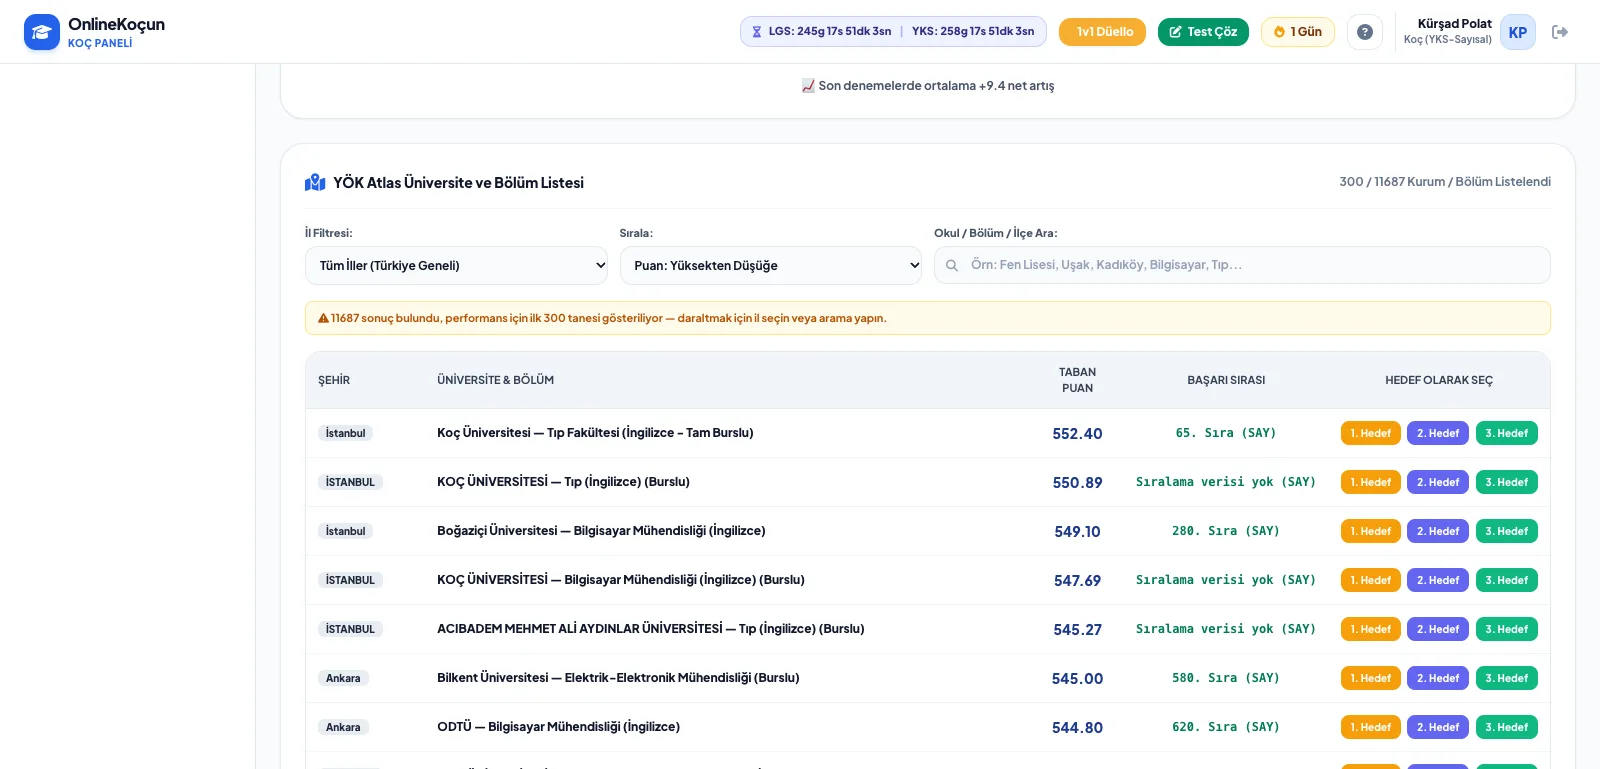Start a 1v1 Düello
The width and height of the screenshot is (1600, 769).
(x=1102, y=32)
